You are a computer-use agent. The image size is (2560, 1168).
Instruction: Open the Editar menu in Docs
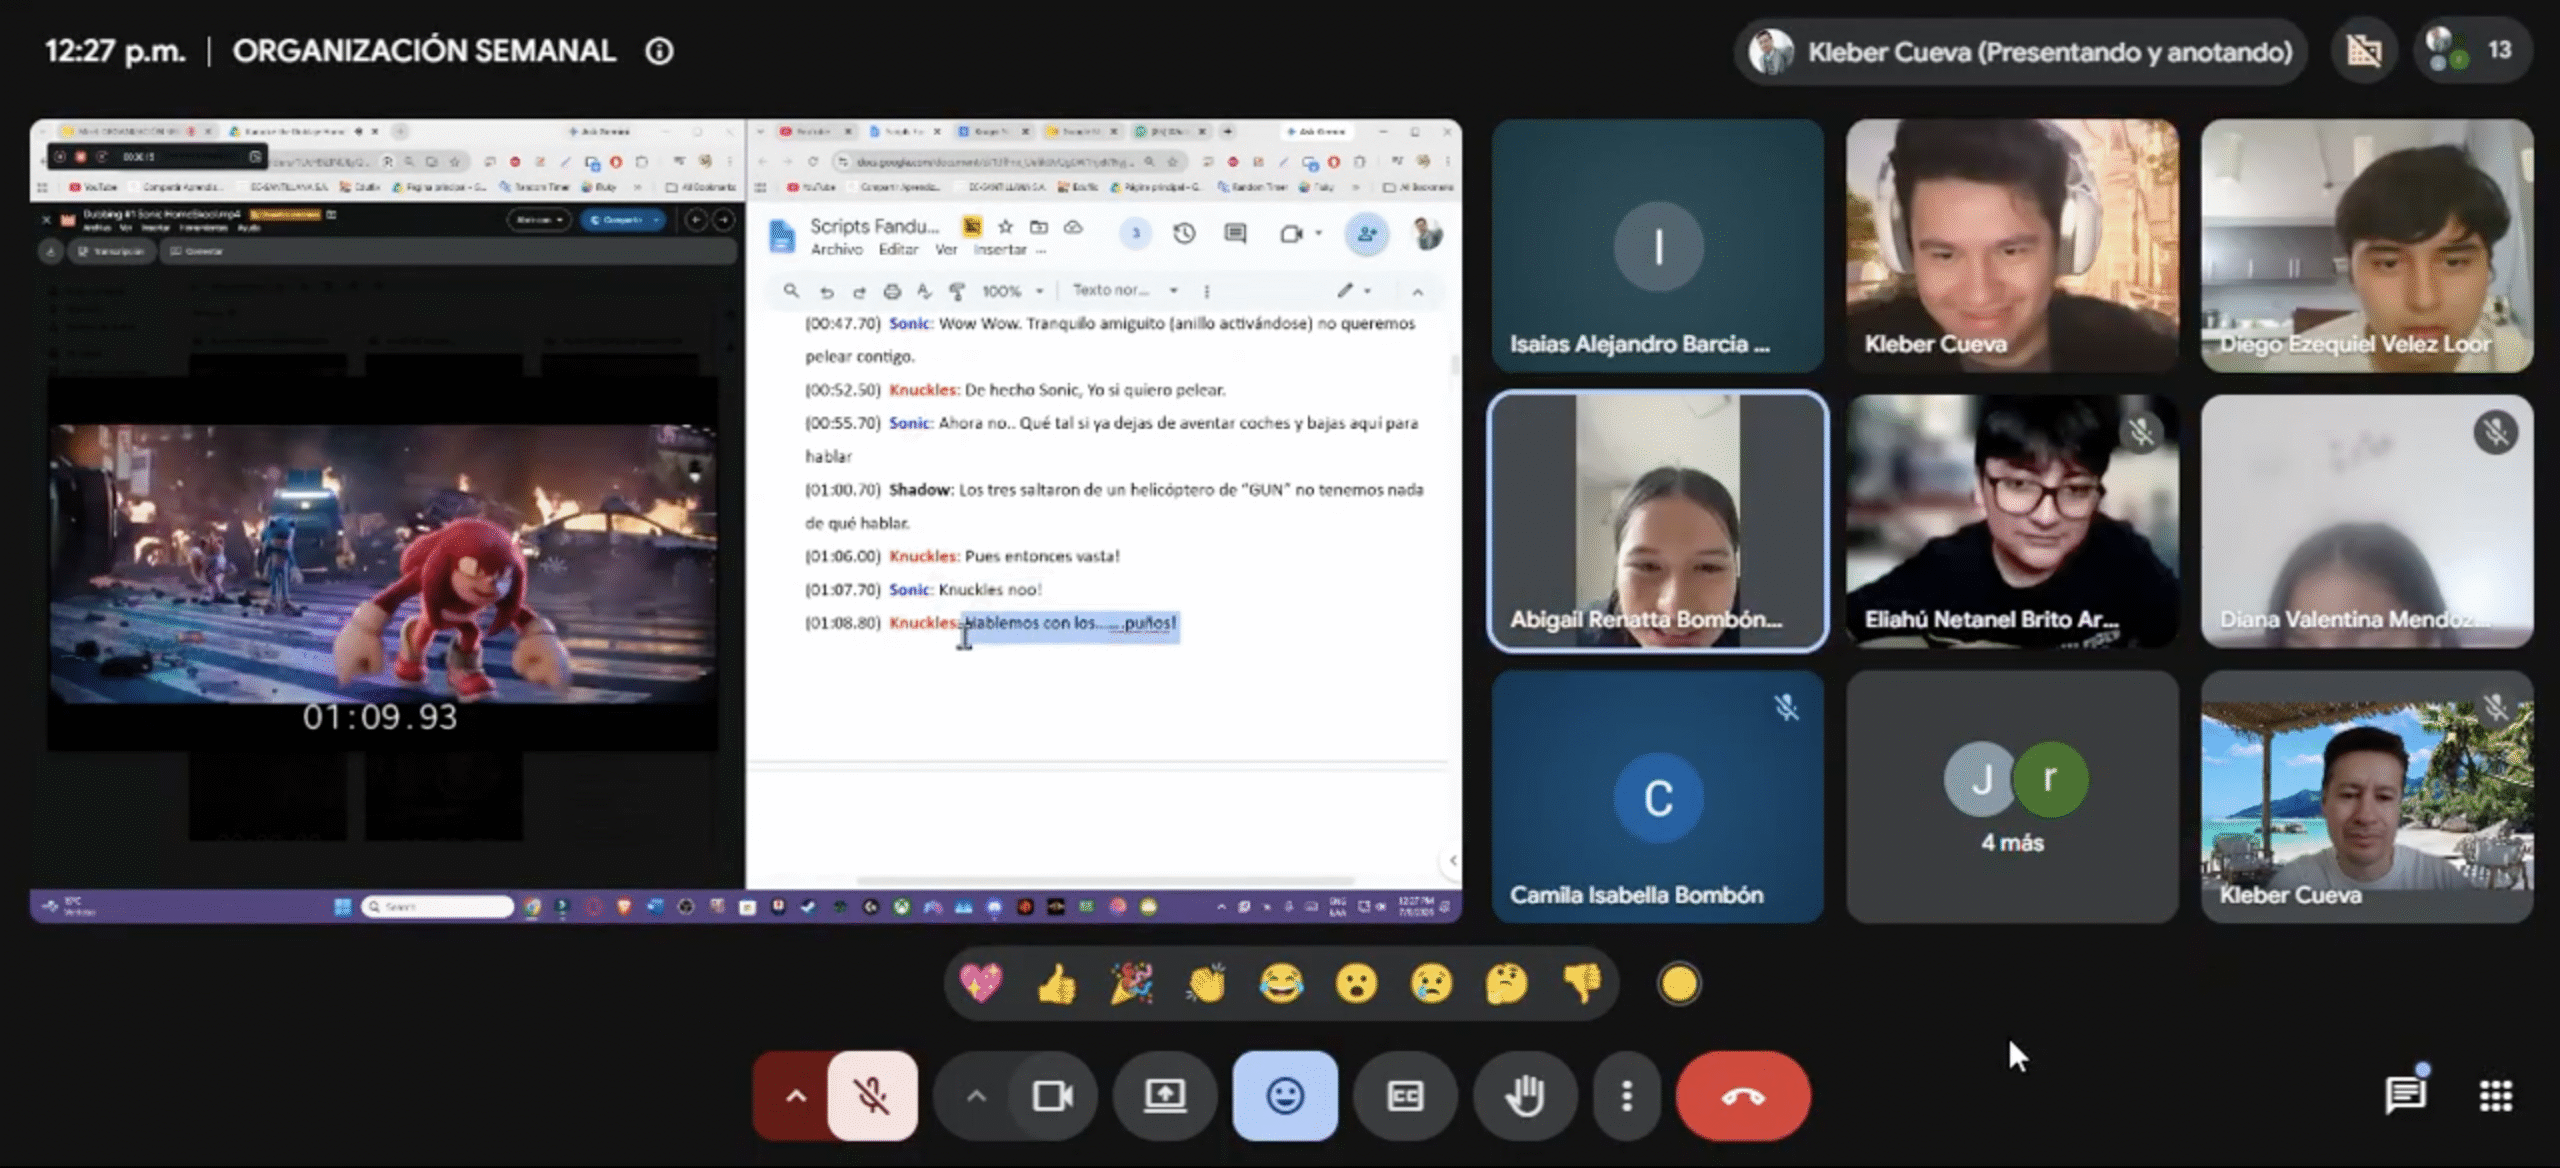898,250
